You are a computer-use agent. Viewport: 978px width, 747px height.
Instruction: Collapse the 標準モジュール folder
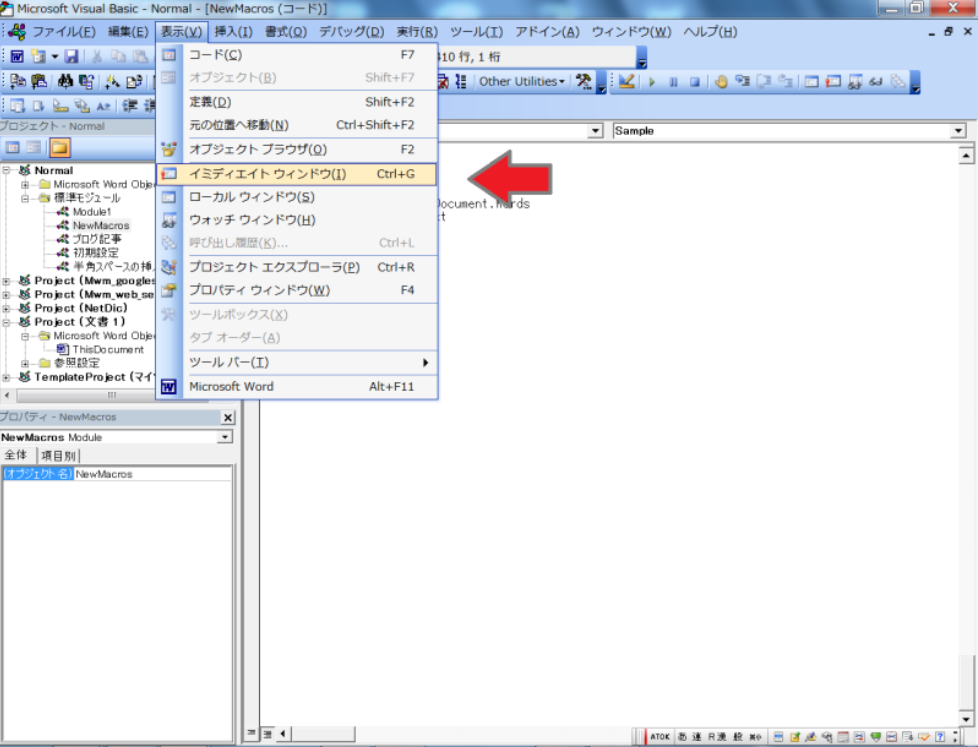coord(26,198)
